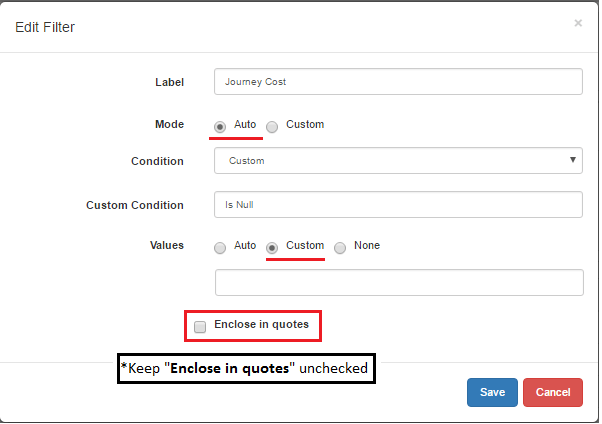Choose Custom for Values
This screenshot has width=602, height=424.
[x=272, y=248]
